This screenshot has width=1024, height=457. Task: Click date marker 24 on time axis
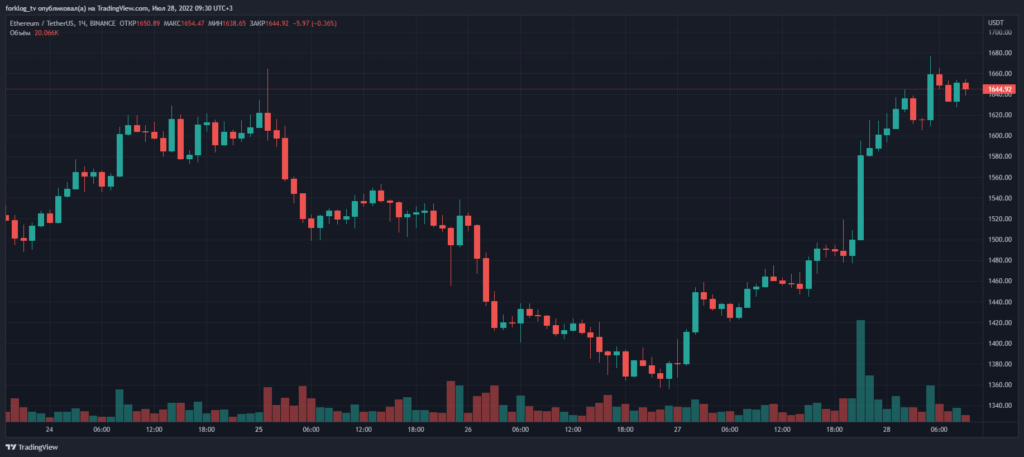[x=50, y=430]
